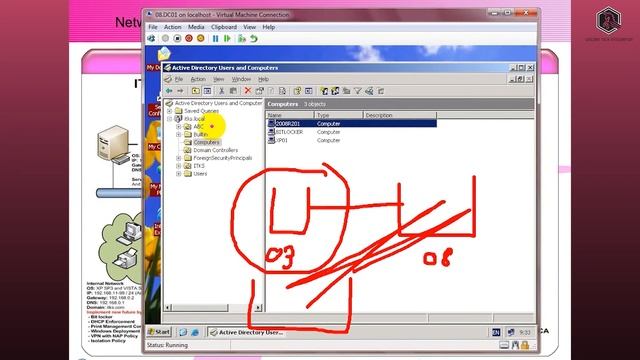Viewport: 640px width, 360px height.
Task: Expand the ABC organizational unit
Action: click(x=178, y=127)
